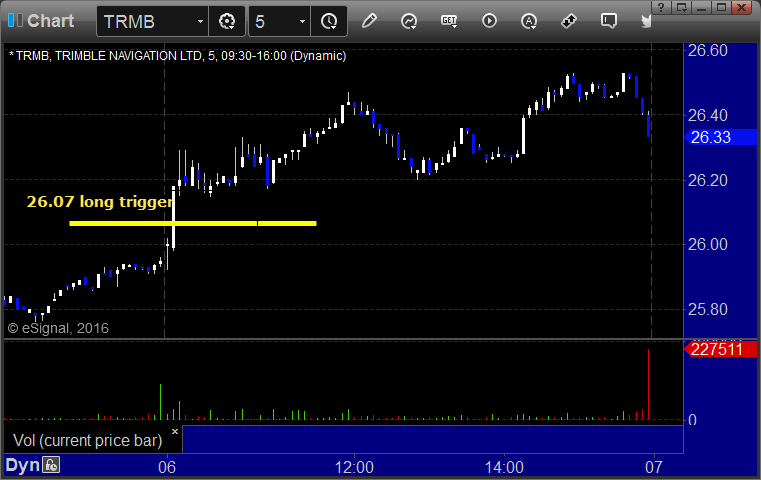Toggle the lock icon beside Dyn
761x480 pixels.
tap(51, 465)
